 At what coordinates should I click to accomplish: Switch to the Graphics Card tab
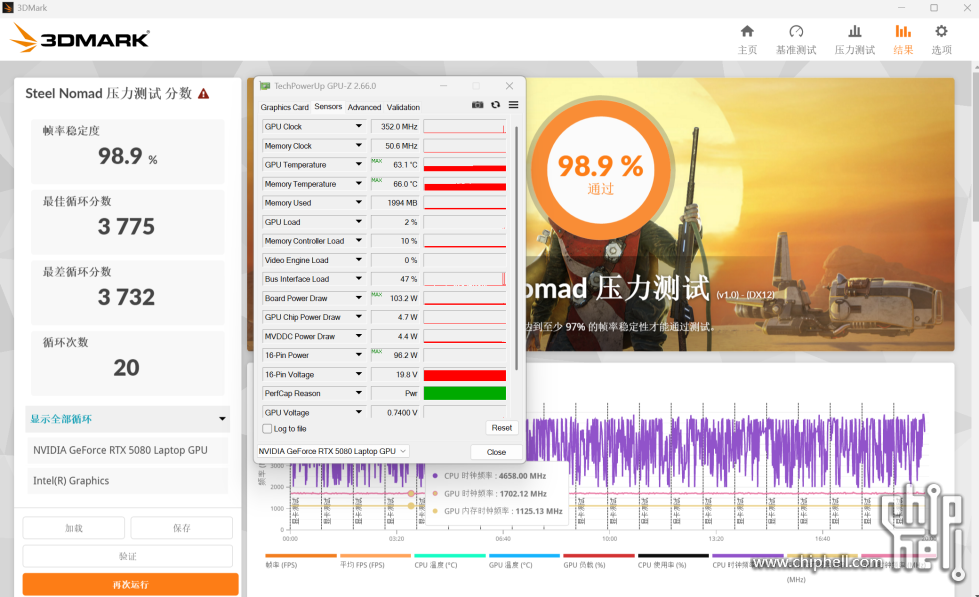[x=284, y=107]
